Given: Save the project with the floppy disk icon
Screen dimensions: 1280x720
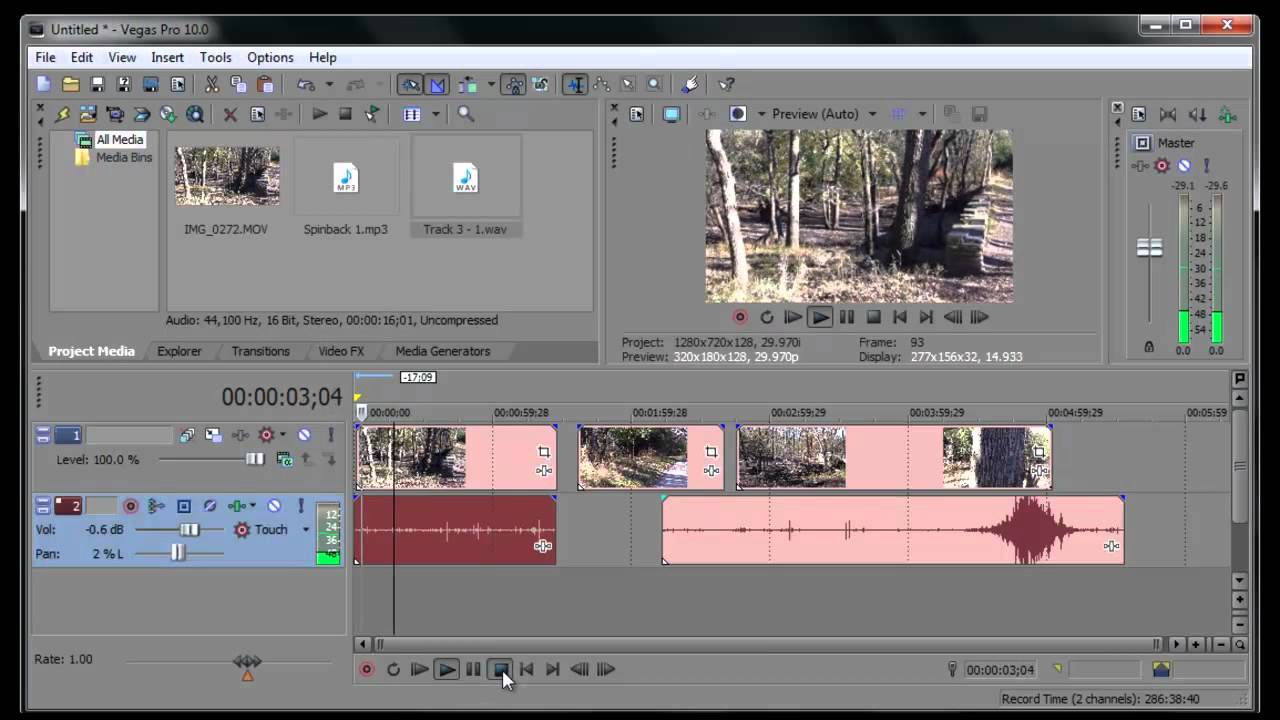Looking at the screenshot, I should click(x=97, y=85).
